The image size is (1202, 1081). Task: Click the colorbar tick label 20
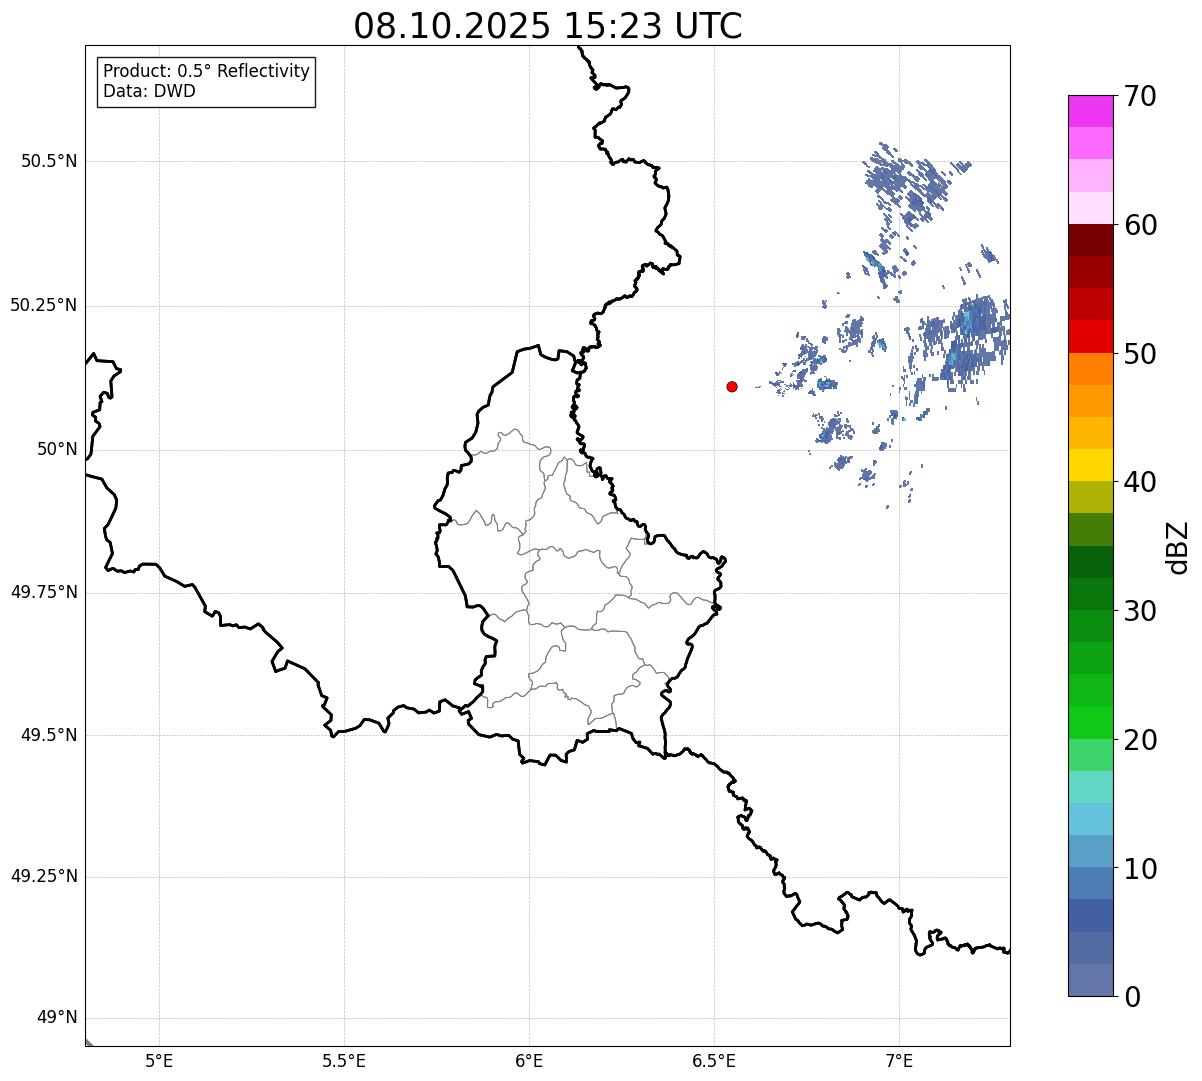tap(1140, 740)
